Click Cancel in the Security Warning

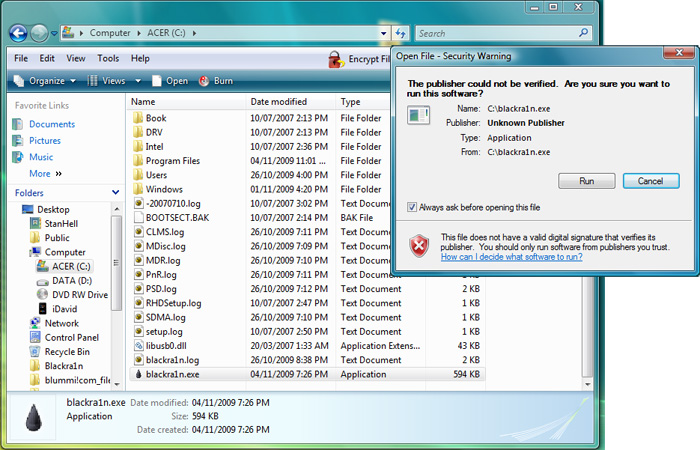click(x=651, y=181)
